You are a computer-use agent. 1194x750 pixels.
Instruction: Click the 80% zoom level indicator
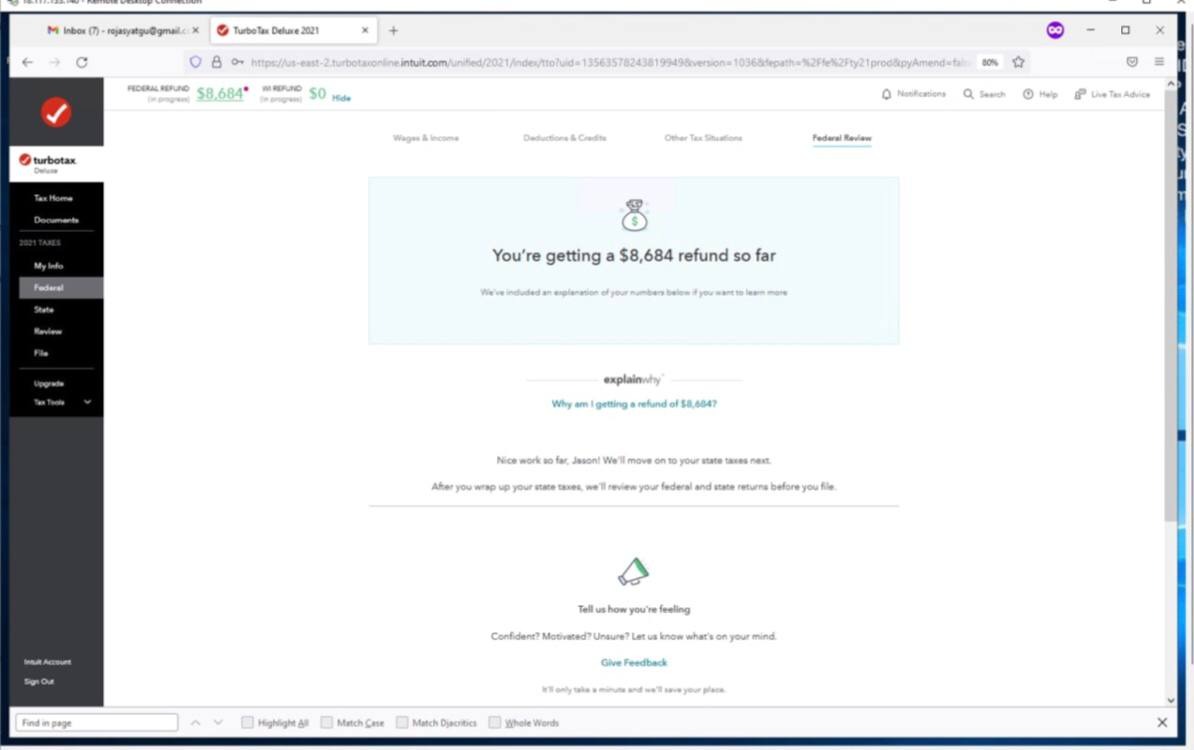990,62
